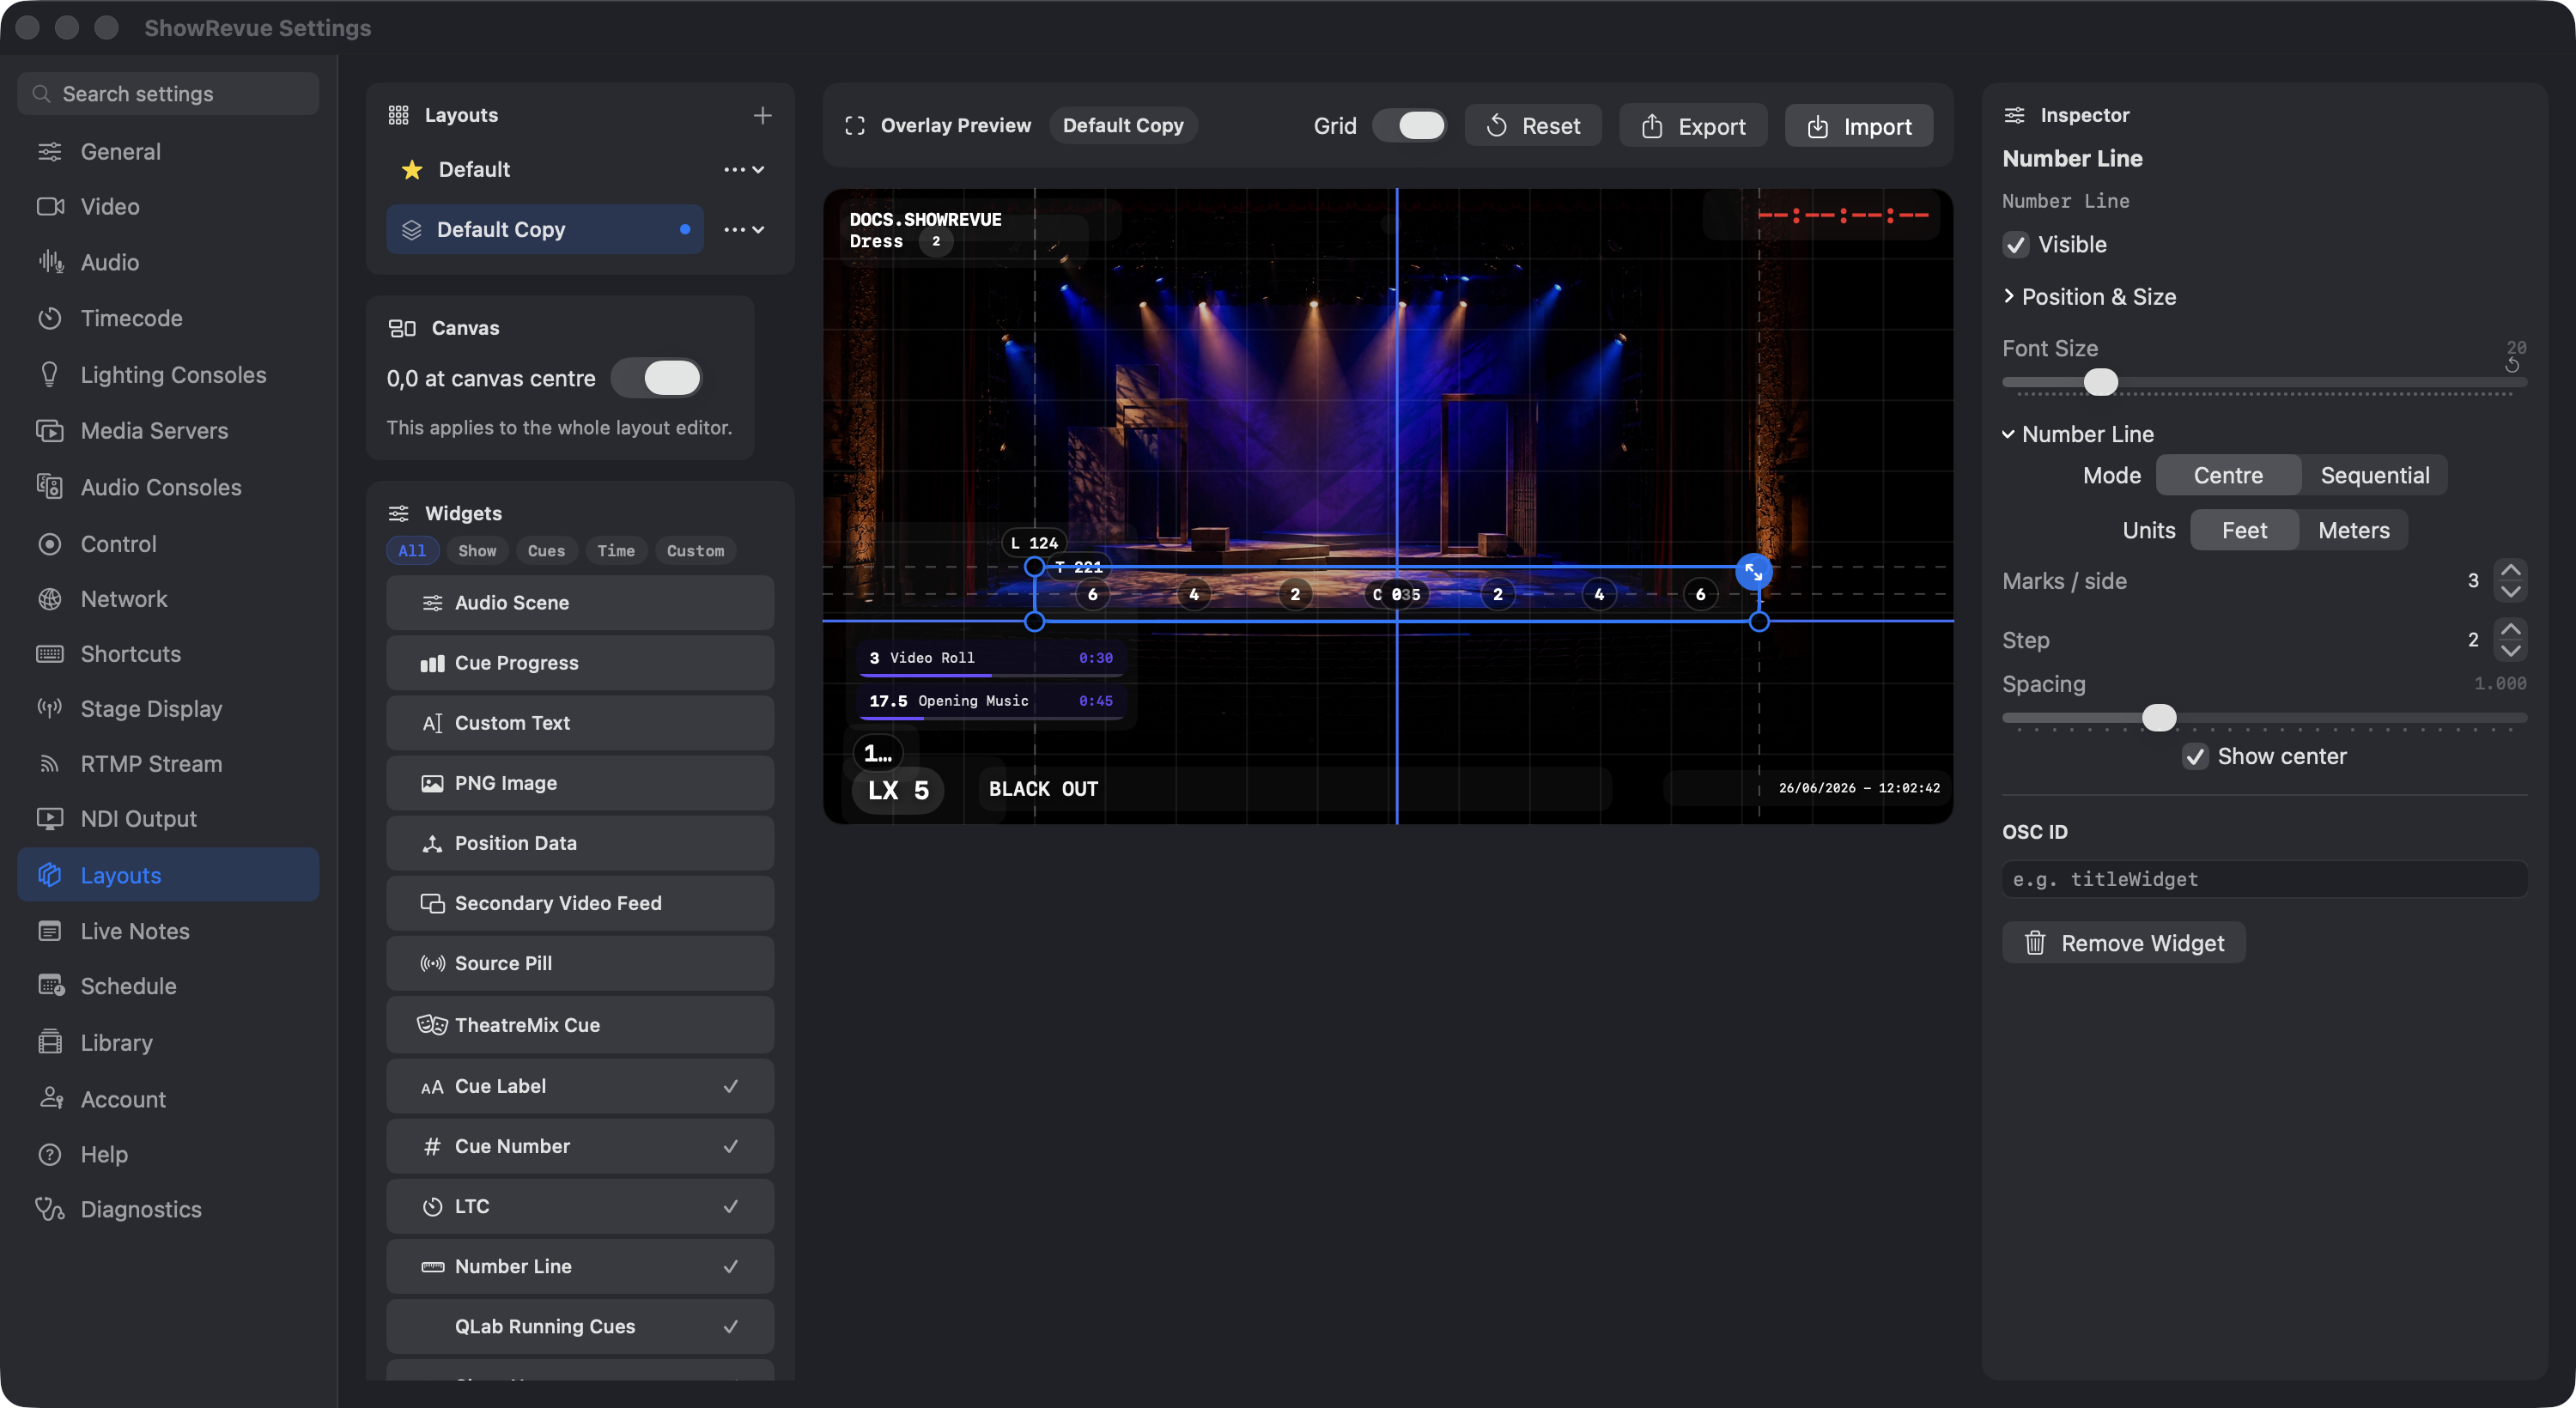This screenshot has height=1408, width=2576.
Task: Click the Schedule calendar icon
Action: click(49, 986)
